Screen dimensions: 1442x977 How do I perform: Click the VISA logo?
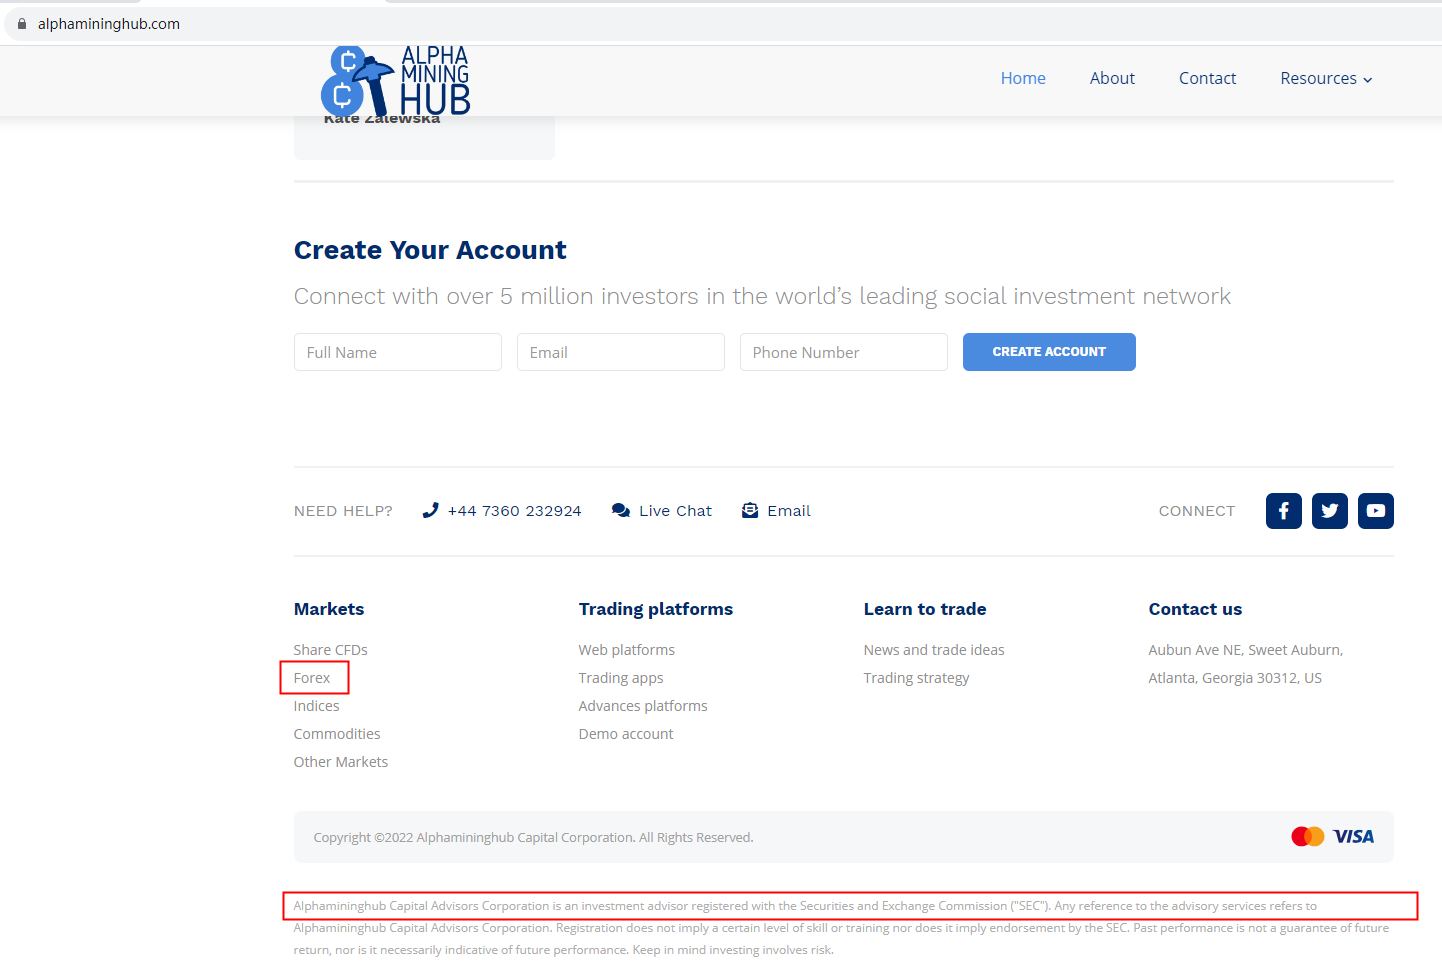coord(1354,837)
